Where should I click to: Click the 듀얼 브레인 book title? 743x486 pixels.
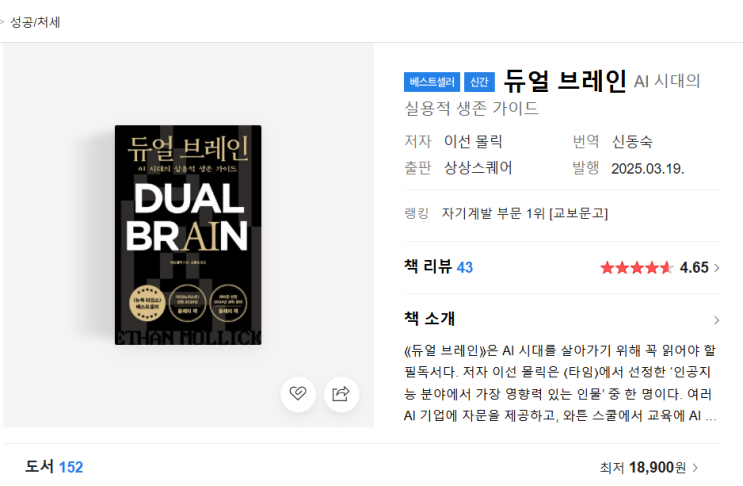tap(565, 81)
